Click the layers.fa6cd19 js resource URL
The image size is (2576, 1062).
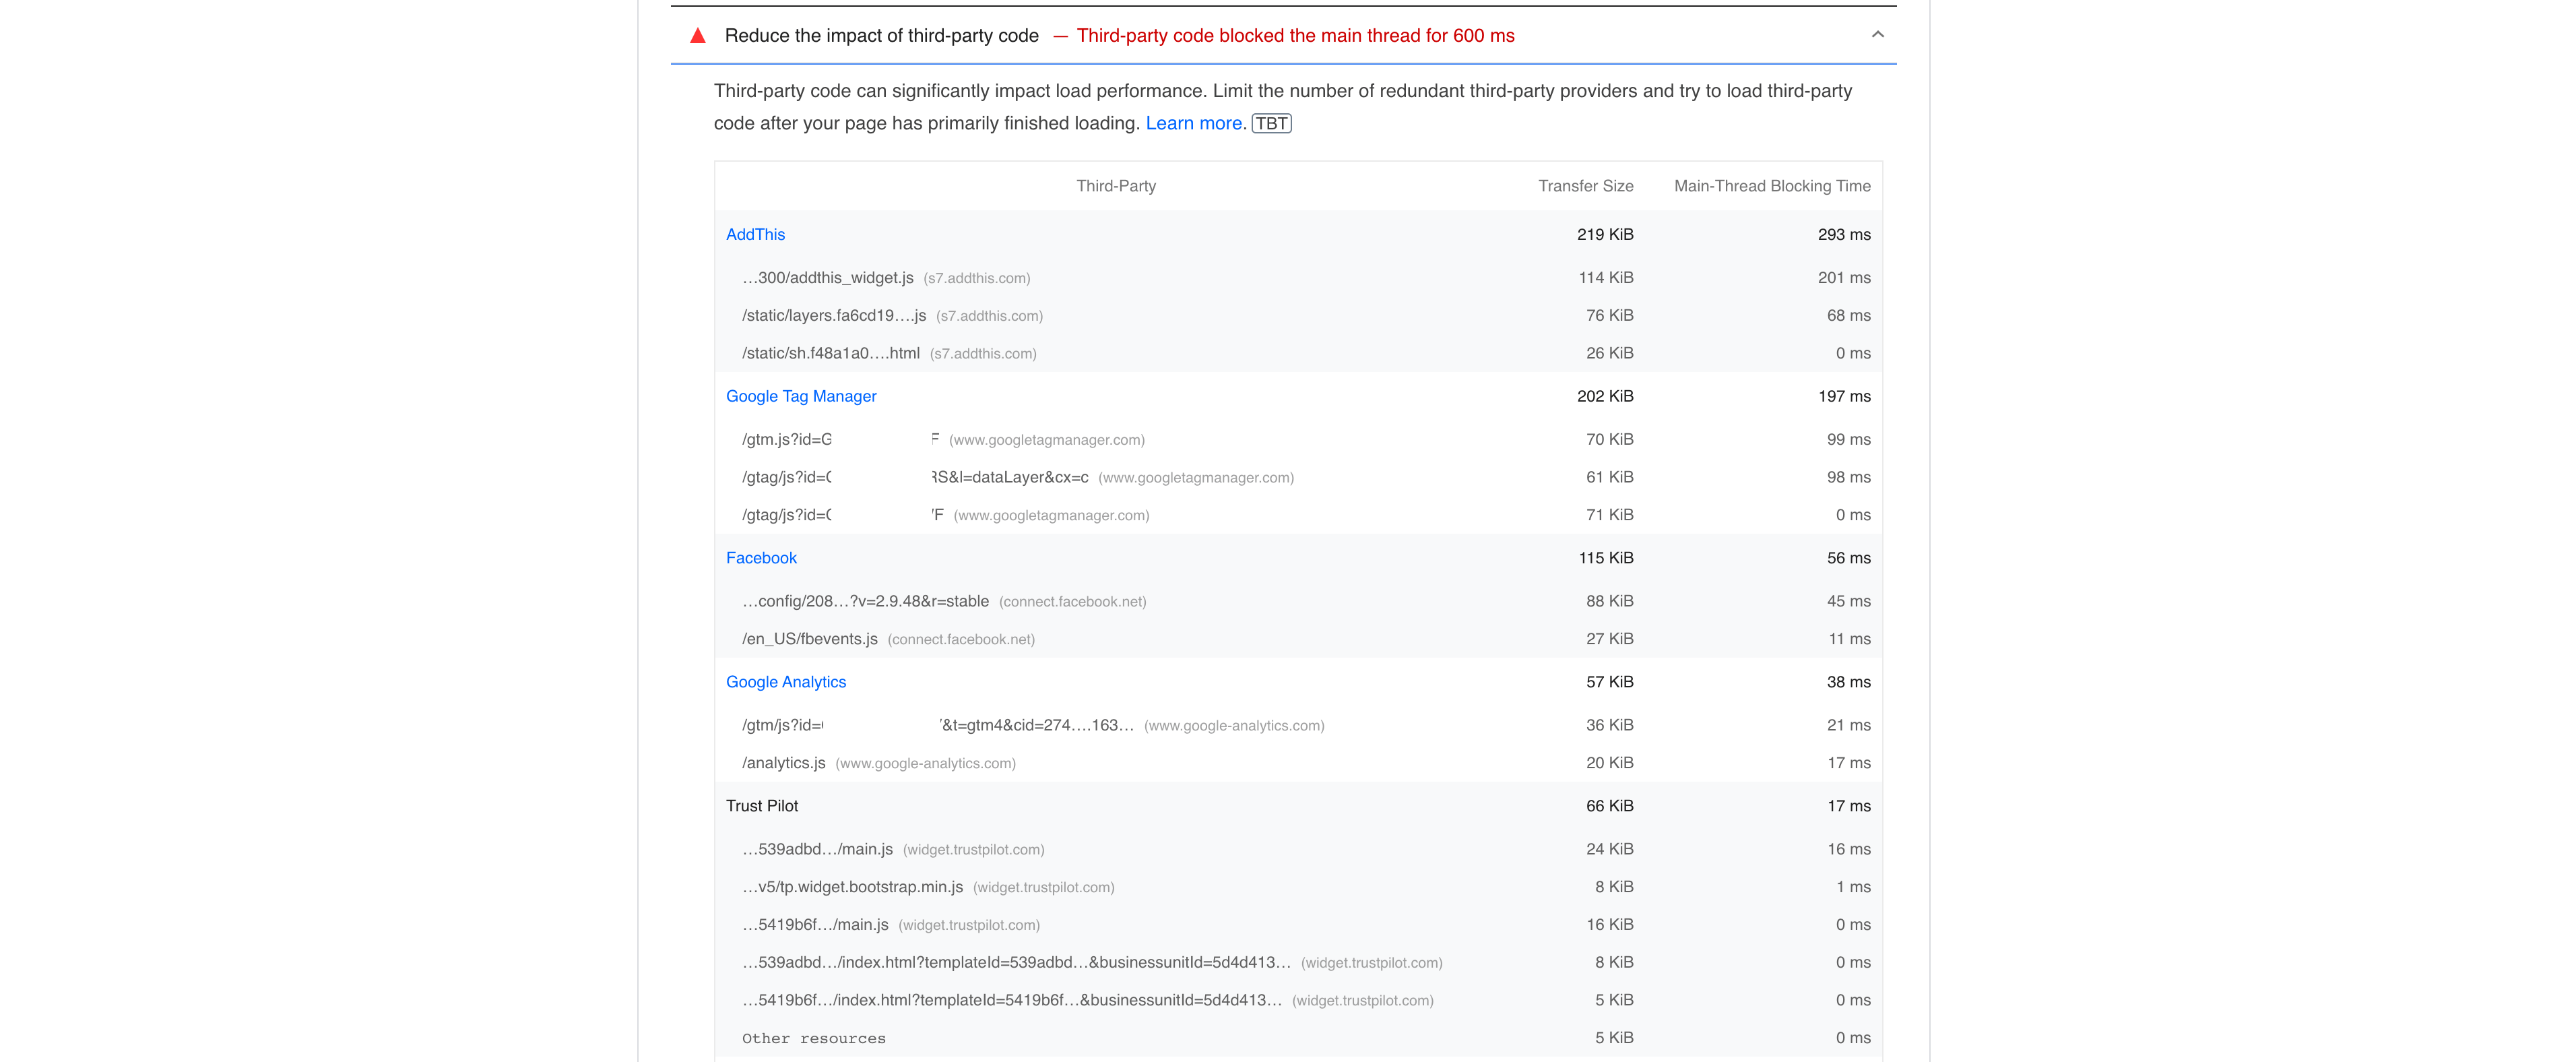tap(834, 316)
